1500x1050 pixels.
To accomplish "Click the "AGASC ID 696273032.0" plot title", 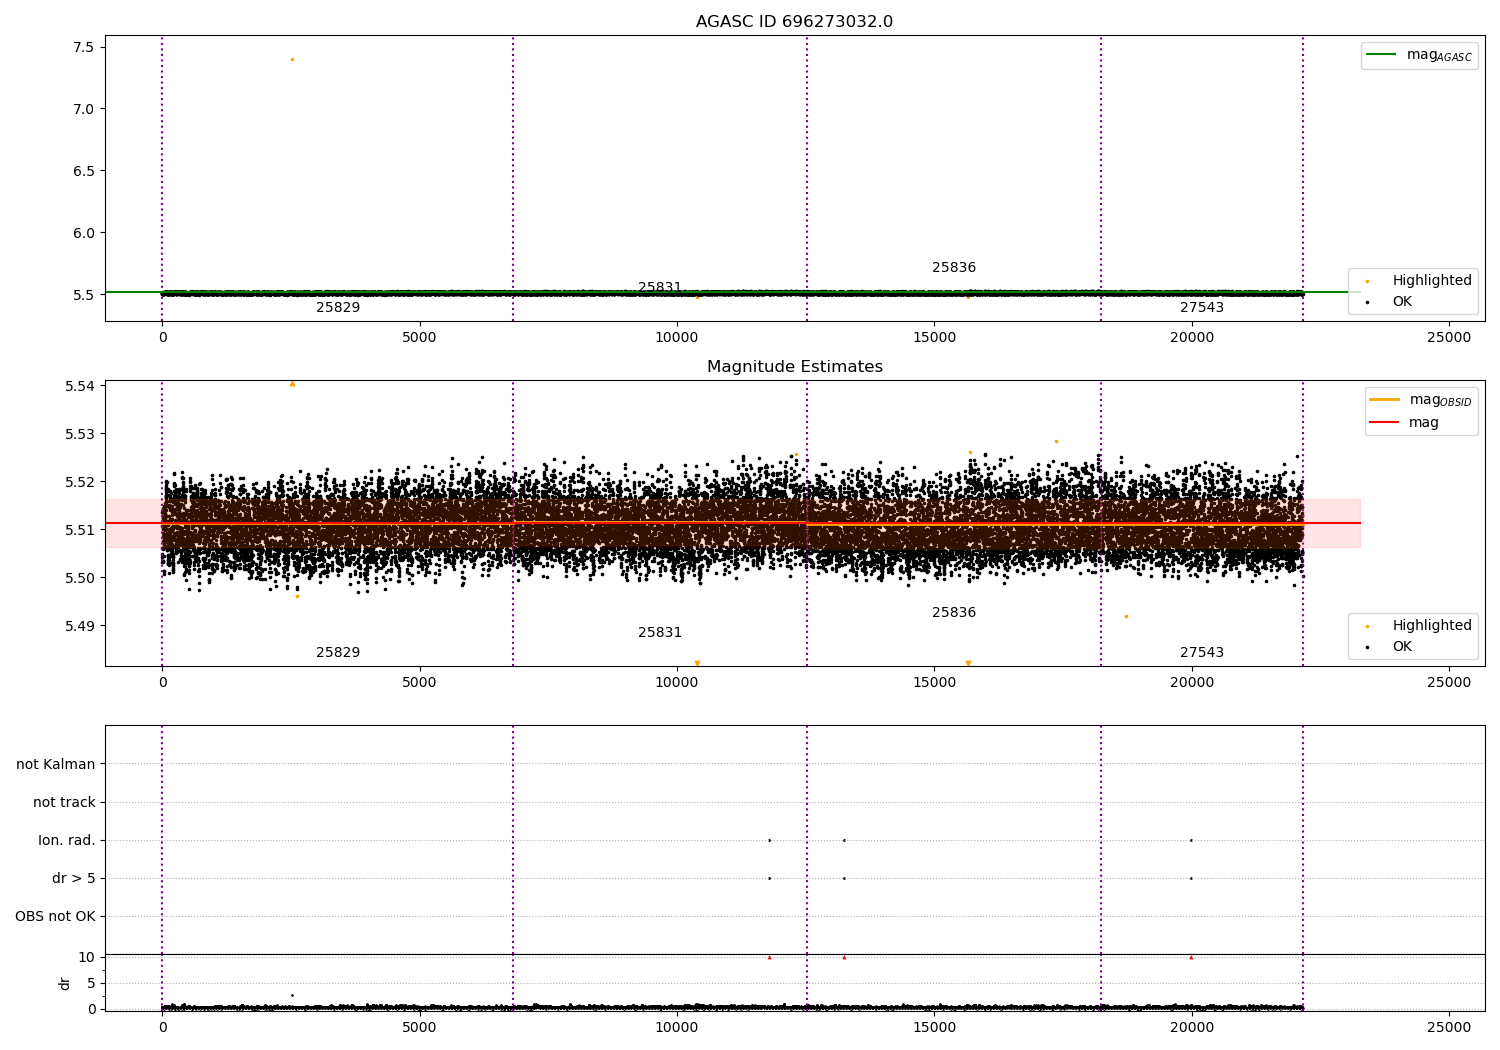I will click(794, 22).
